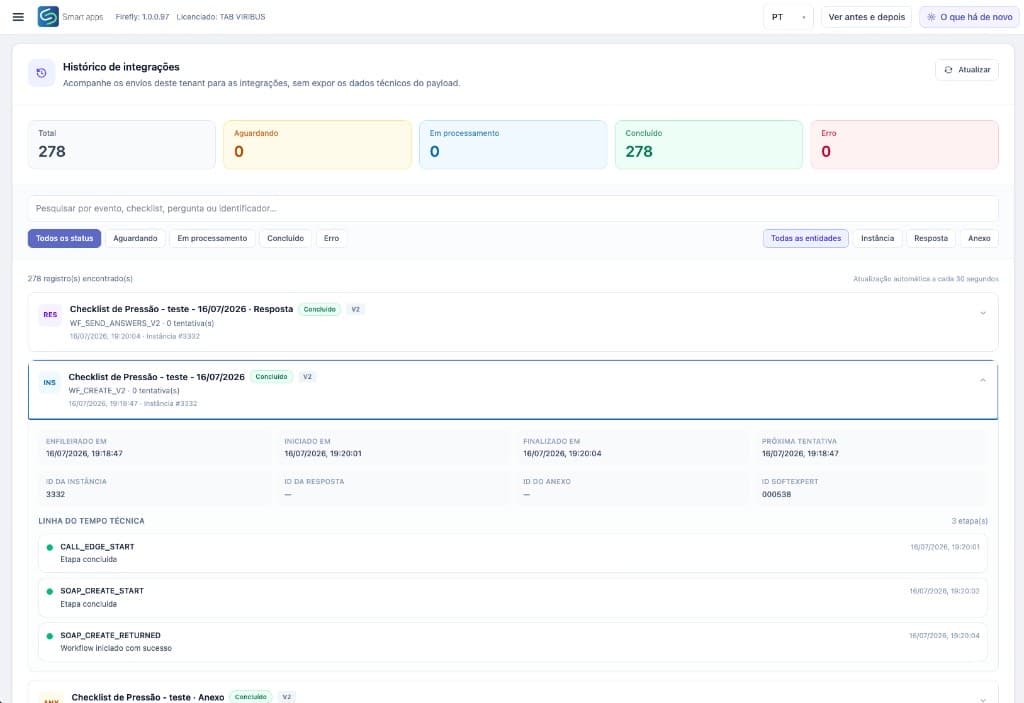This screenshot has height=703, width=1024.
Task: Filter entities by Anexo
Action: (979, 238)
